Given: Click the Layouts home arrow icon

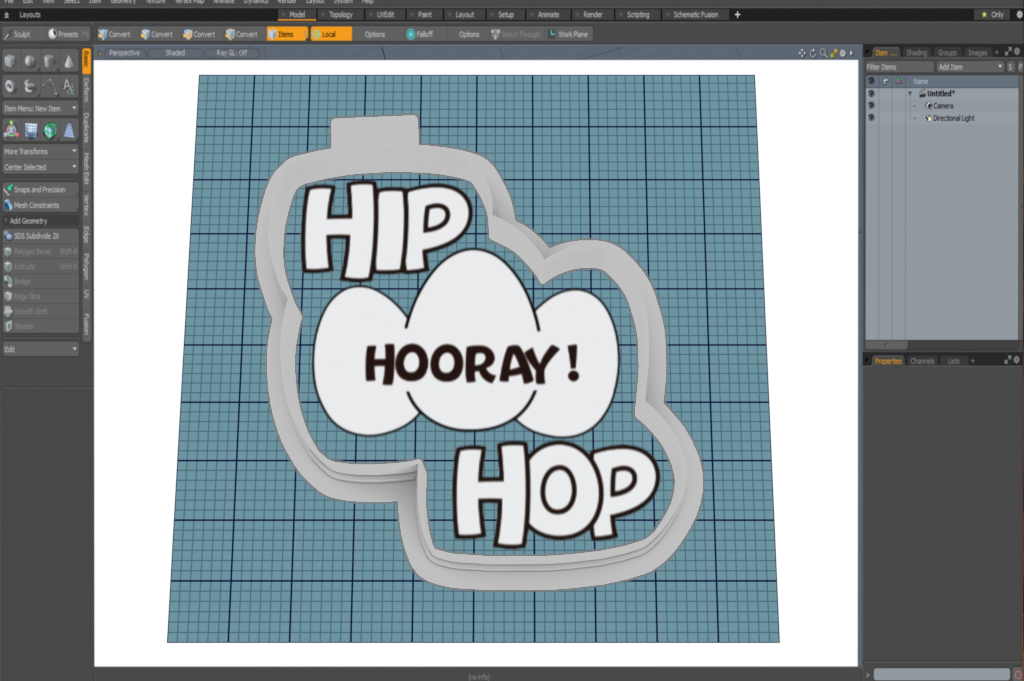Looking at the screenshot, I should [x=7, y=14].
